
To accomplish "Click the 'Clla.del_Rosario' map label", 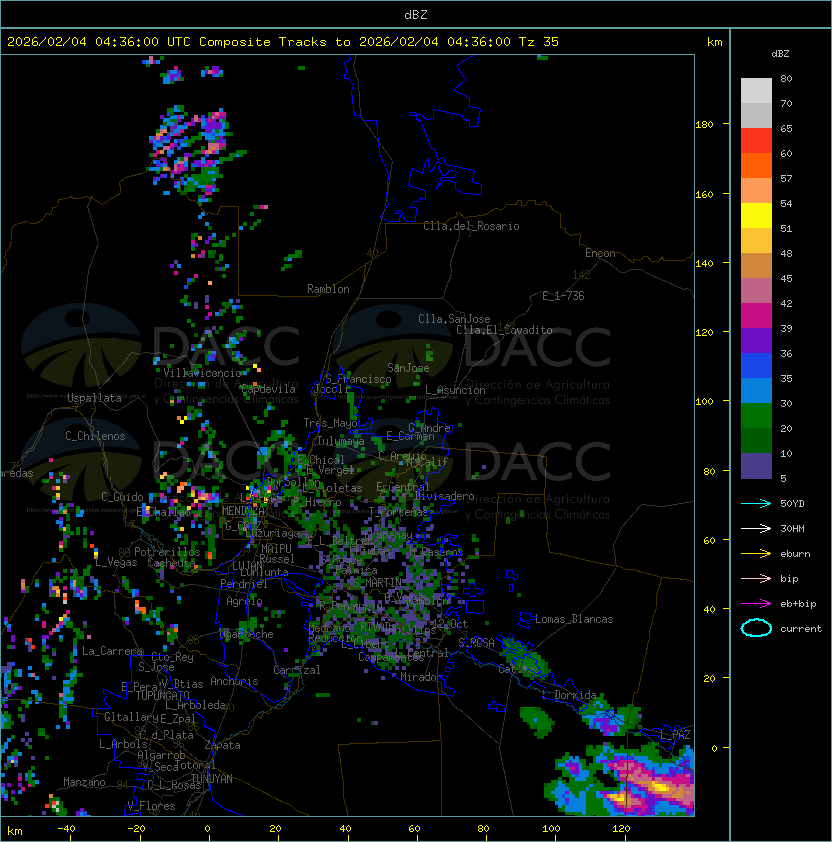I will click(471, 226).
